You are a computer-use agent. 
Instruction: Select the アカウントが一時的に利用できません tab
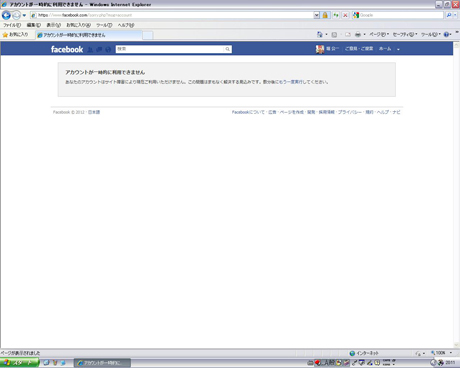pos(89,35)
